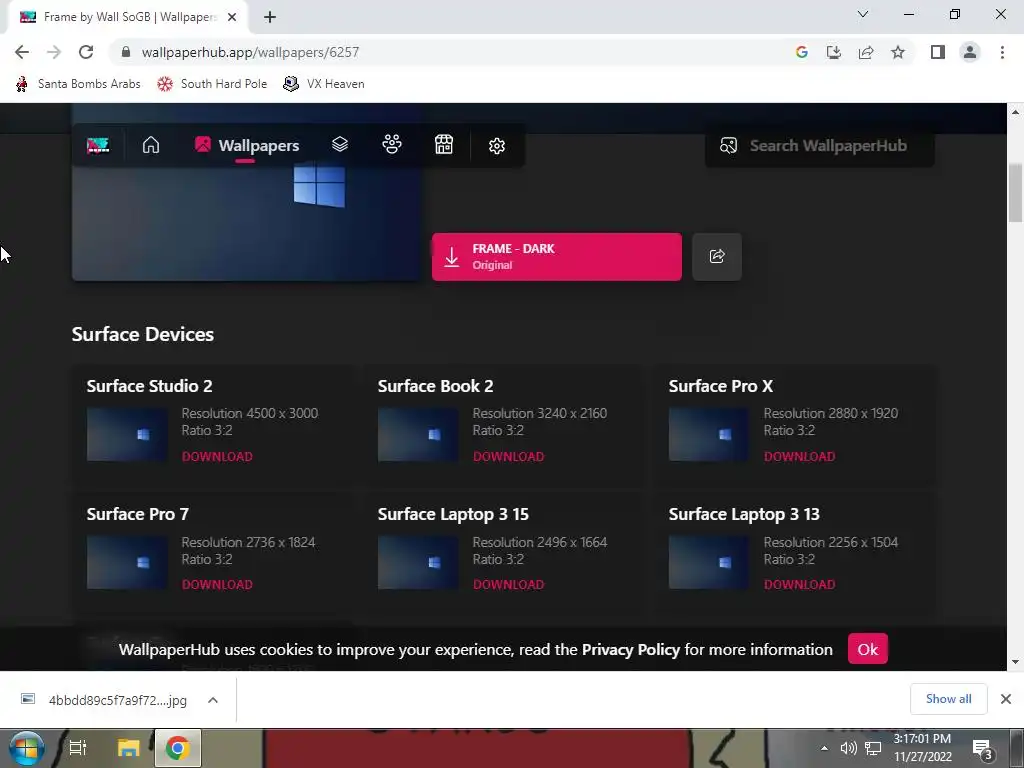Download Surface Book 2 wallpaper
Viewport: 1024px width, 768px height.
tap(508, 456)
